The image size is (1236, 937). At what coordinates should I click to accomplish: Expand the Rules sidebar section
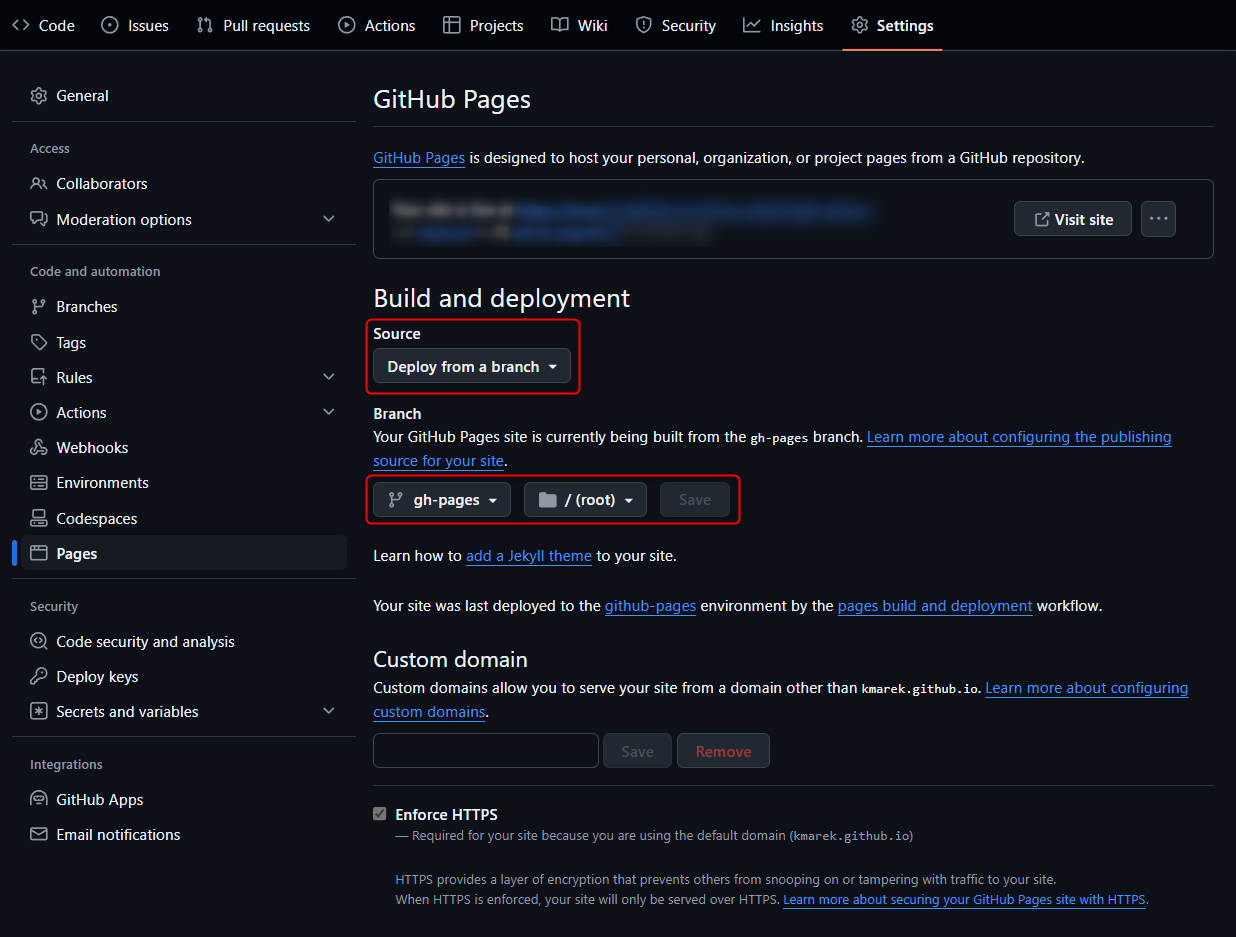pyautogui.click(x=329, y=377)
